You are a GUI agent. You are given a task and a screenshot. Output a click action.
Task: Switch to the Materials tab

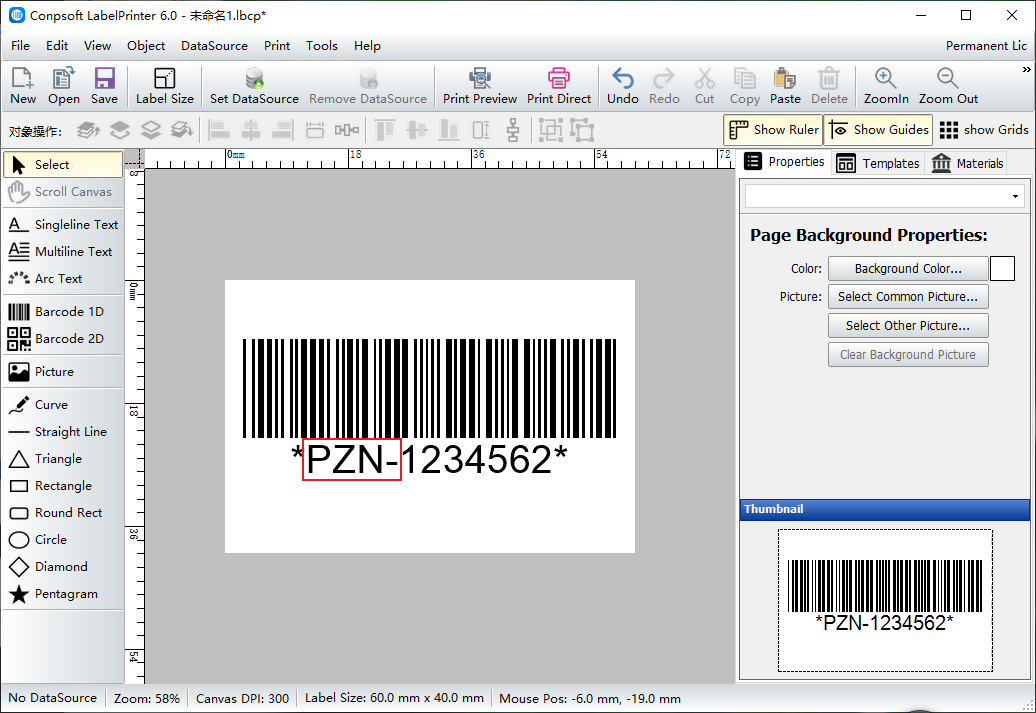click(967, 163)
